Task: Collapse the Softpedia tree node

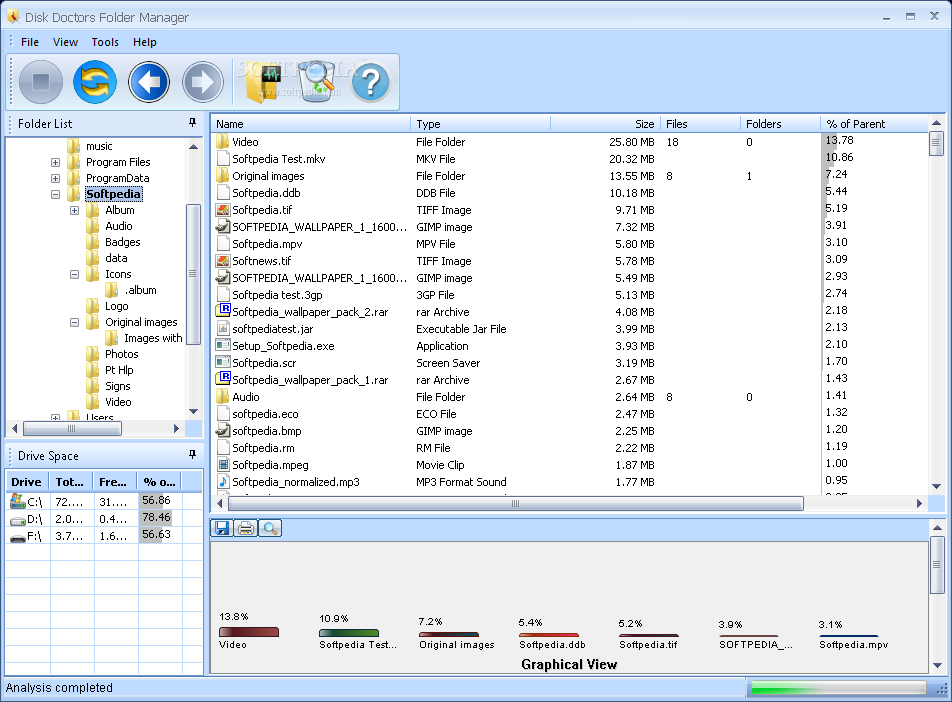Action: tap(55, 194)
